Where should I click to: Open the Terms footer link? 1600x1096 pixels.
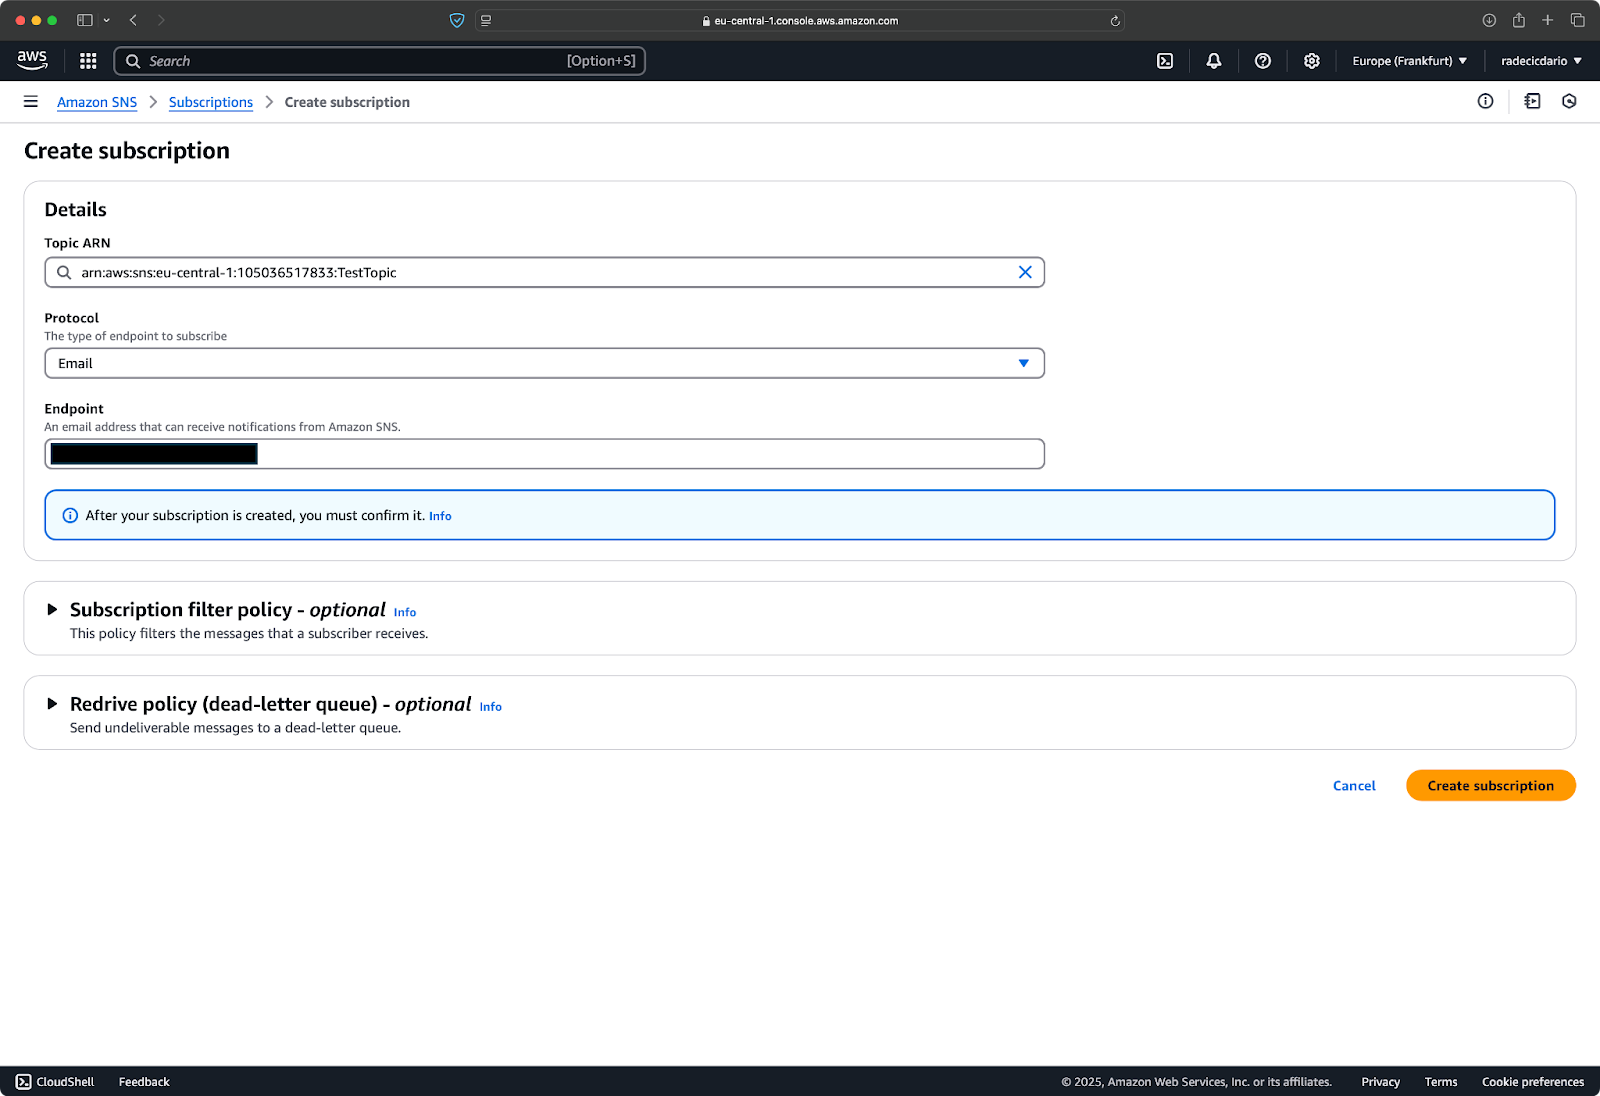pyautogui.click(x=1441, y=1082)
